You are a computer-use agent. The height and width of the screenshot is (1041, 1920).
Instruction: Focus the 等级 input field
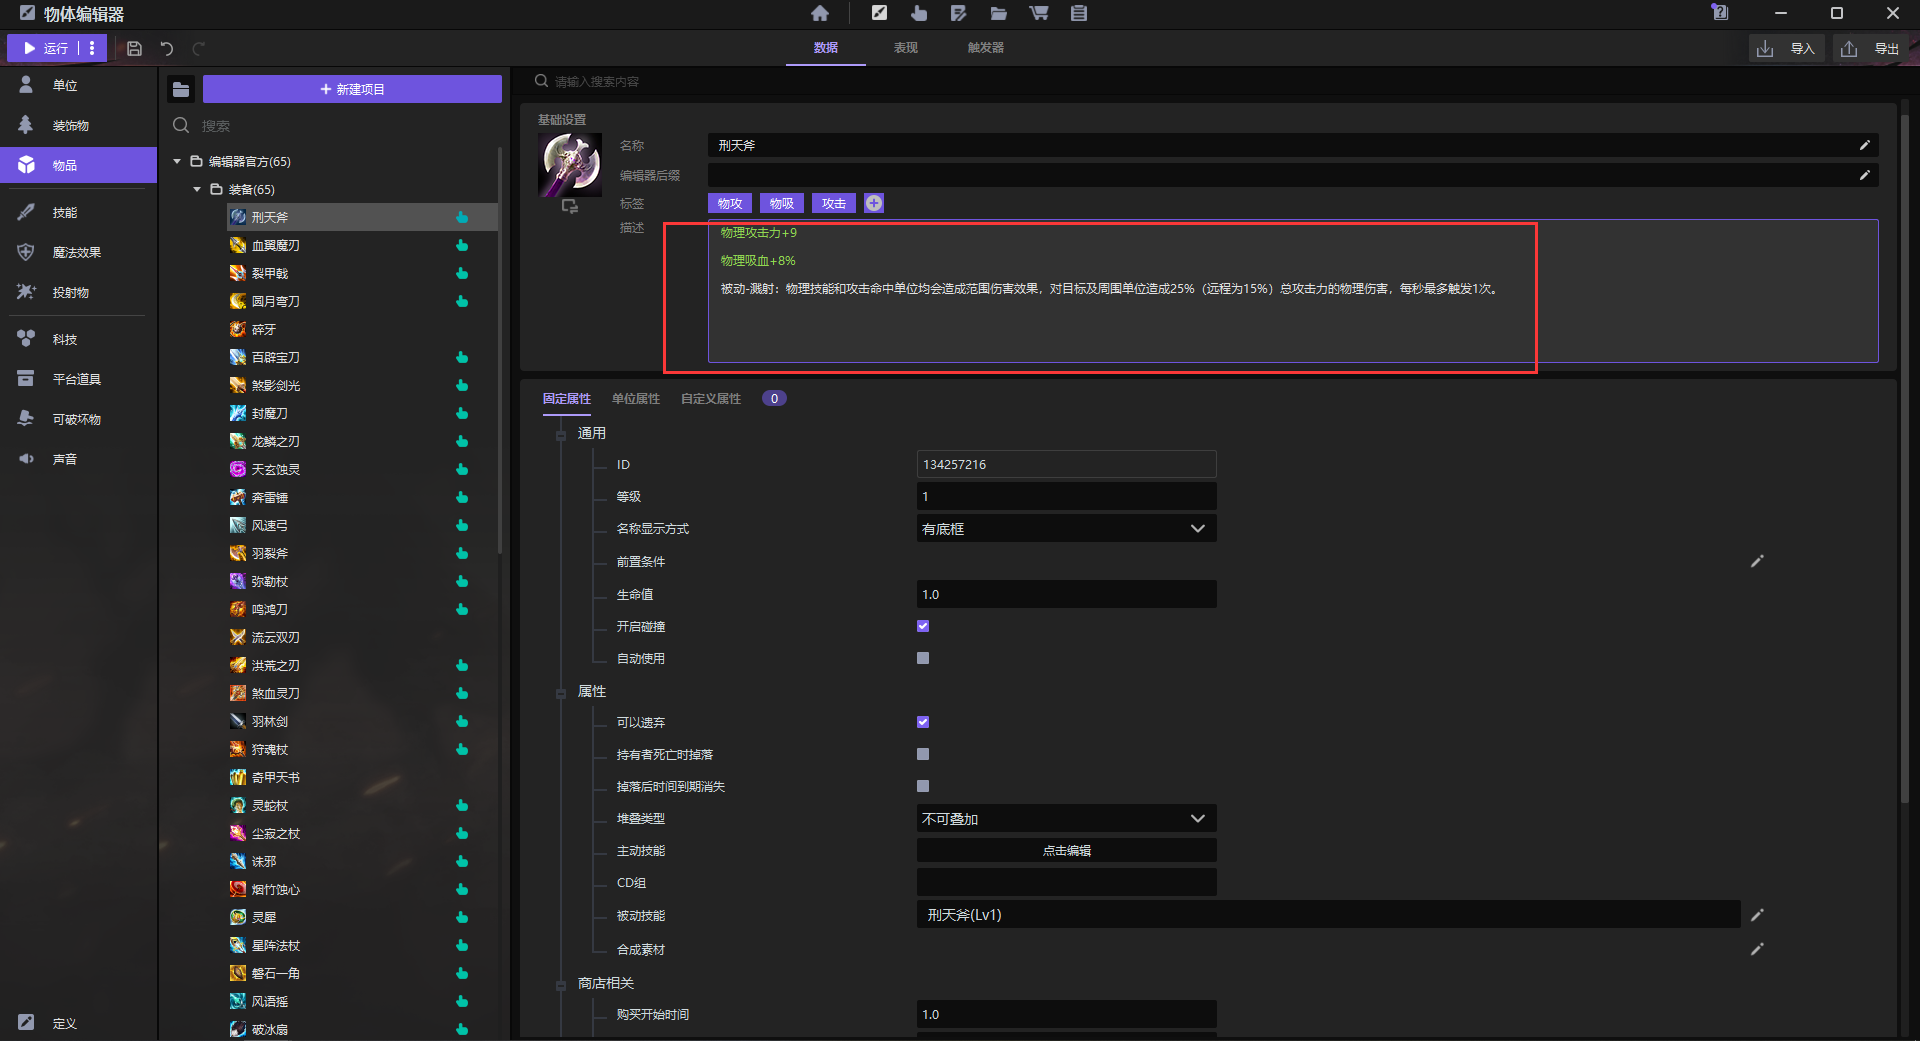tap(1066, 496)
